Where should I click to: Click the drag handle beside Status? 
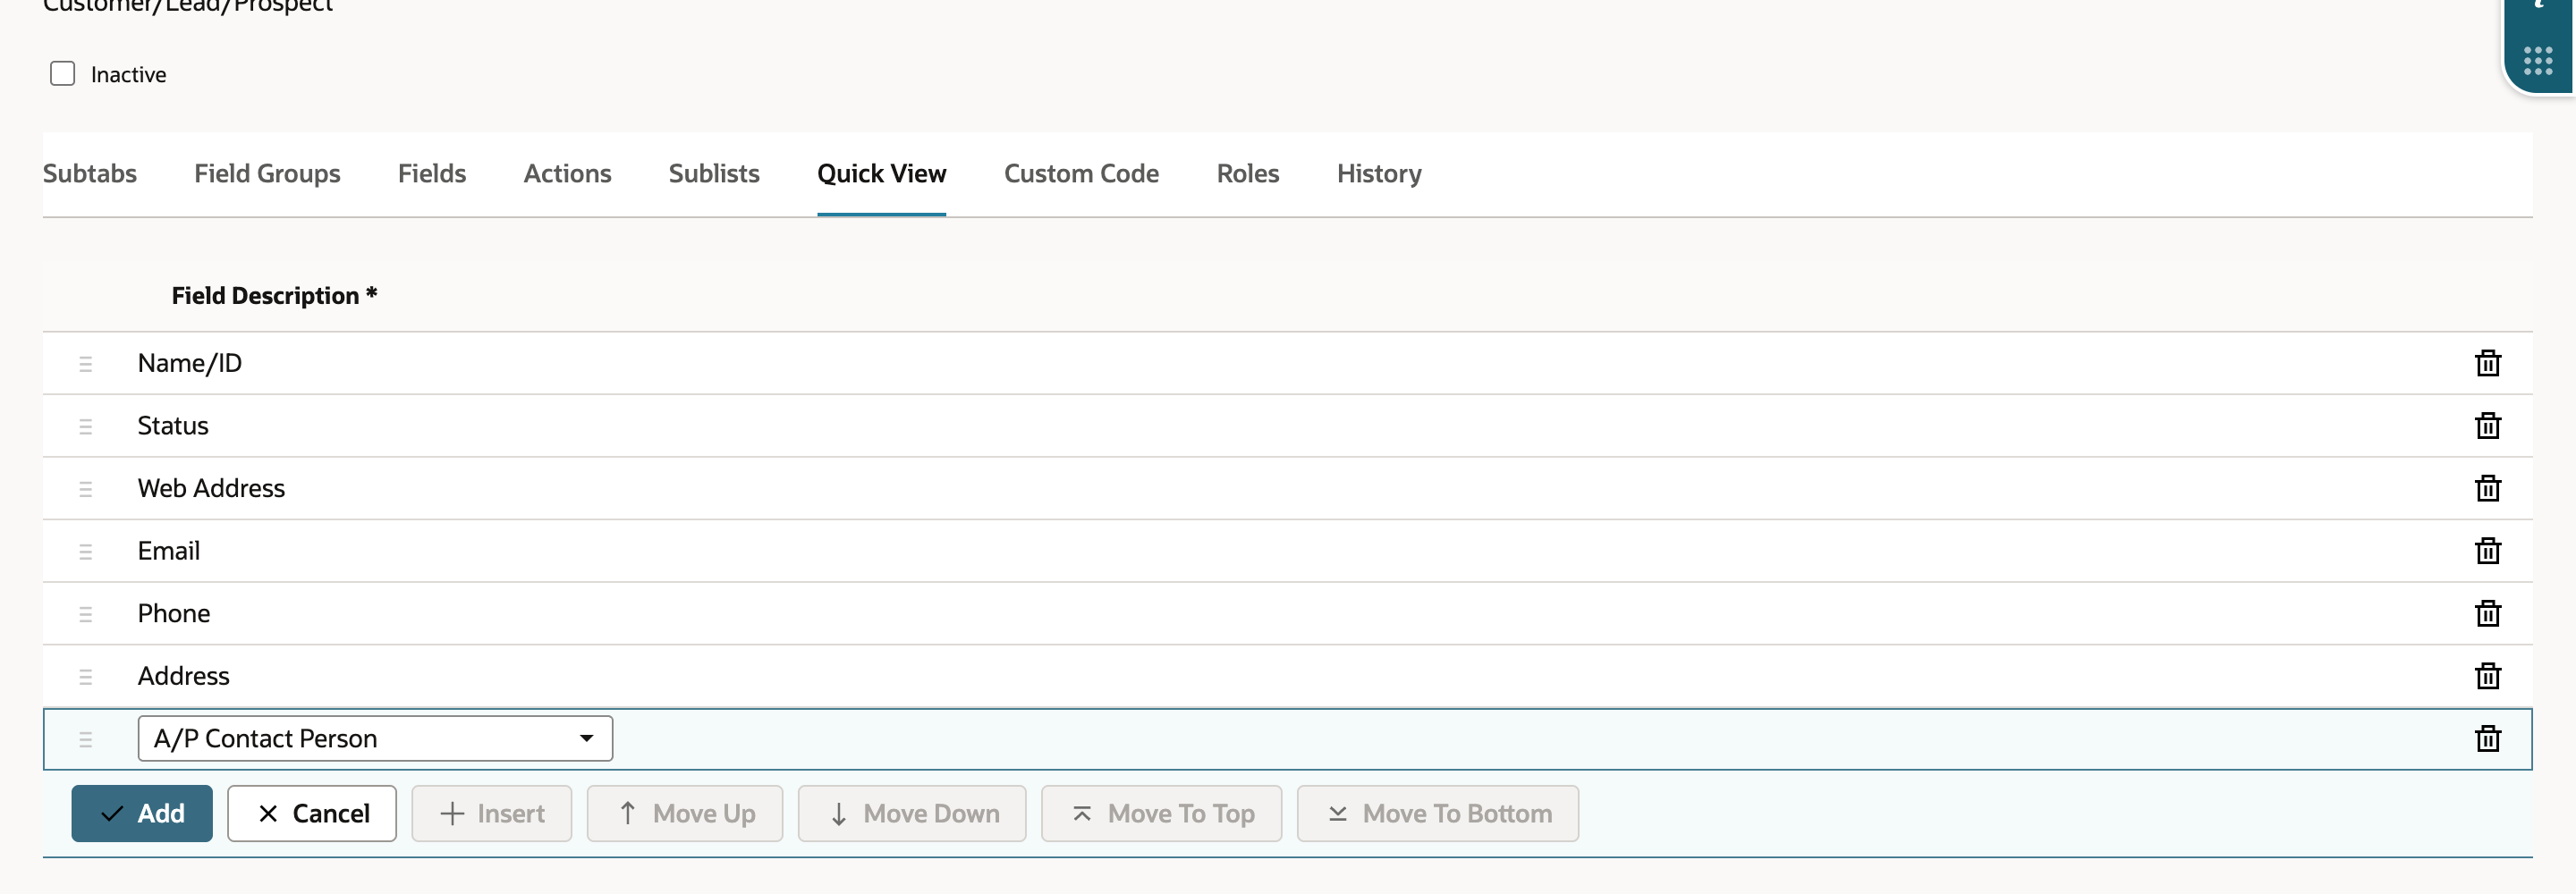85,427
